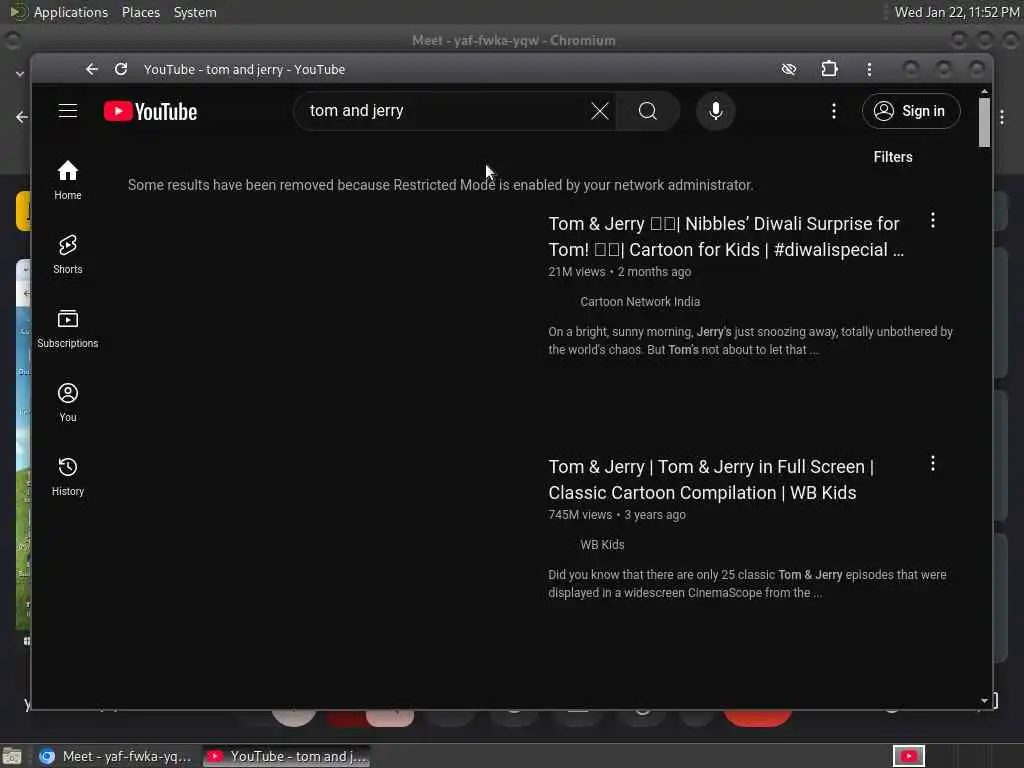Open options for Nibbles' Diwali Surprise video

click(933, 221)
